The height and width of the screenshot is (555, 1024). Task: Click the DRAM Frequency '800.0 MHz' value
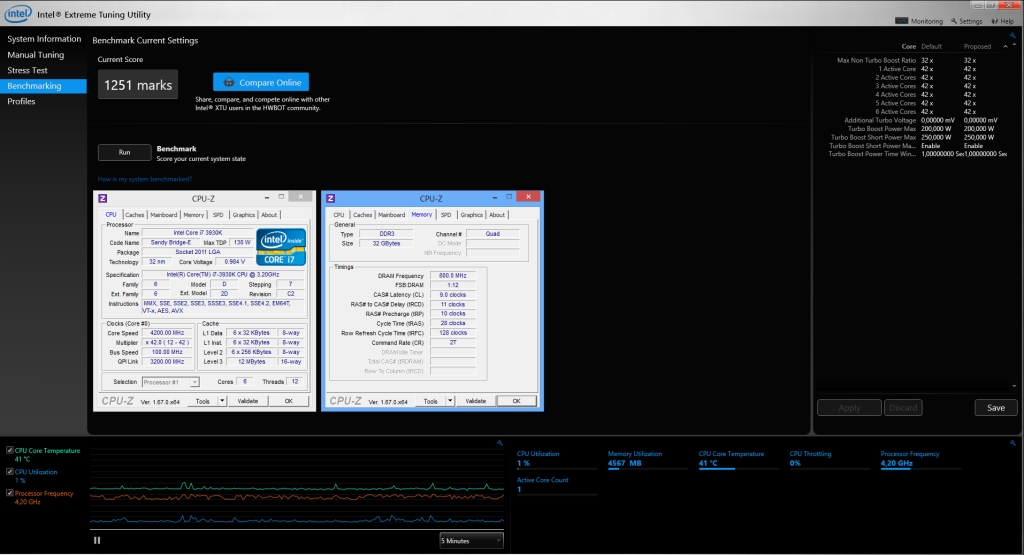(452, 276)
